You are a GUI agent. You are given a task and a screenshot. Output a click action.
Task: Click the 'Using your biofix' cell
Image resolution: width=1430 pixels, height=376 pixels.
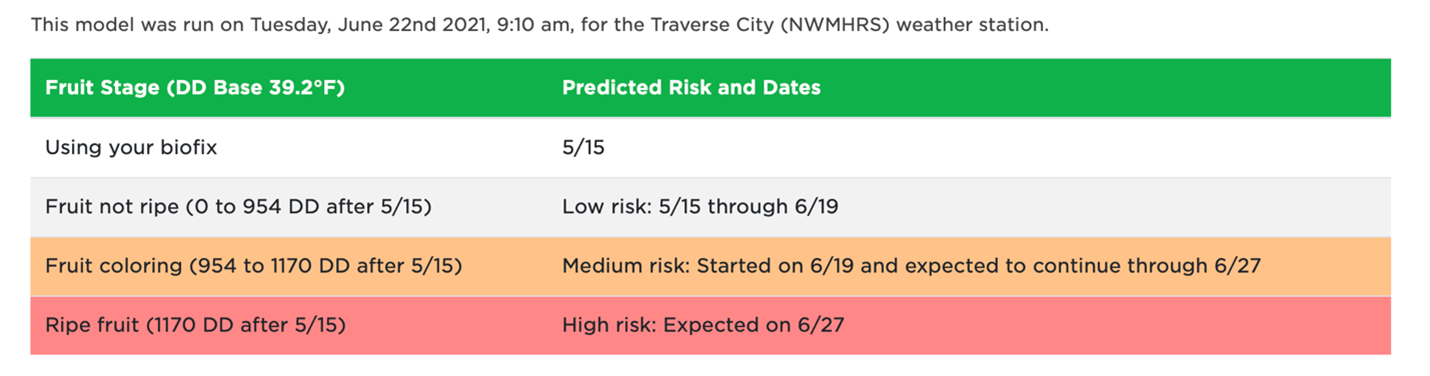131,148
